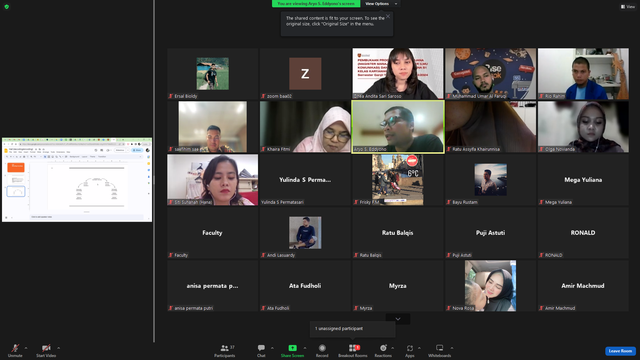Click the Frisky video tile with street photo
Image resolution: width=640 pixels, height=360 pixels.
point(398,180)
